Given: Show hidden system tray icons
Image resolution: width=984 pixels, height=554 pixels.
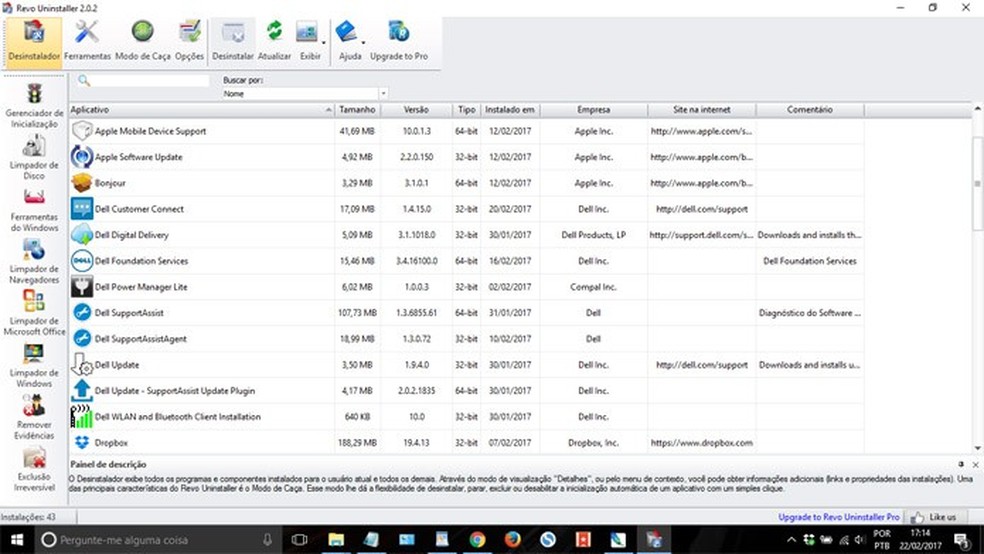Looking at the screenshot, I should click(791, 540).
